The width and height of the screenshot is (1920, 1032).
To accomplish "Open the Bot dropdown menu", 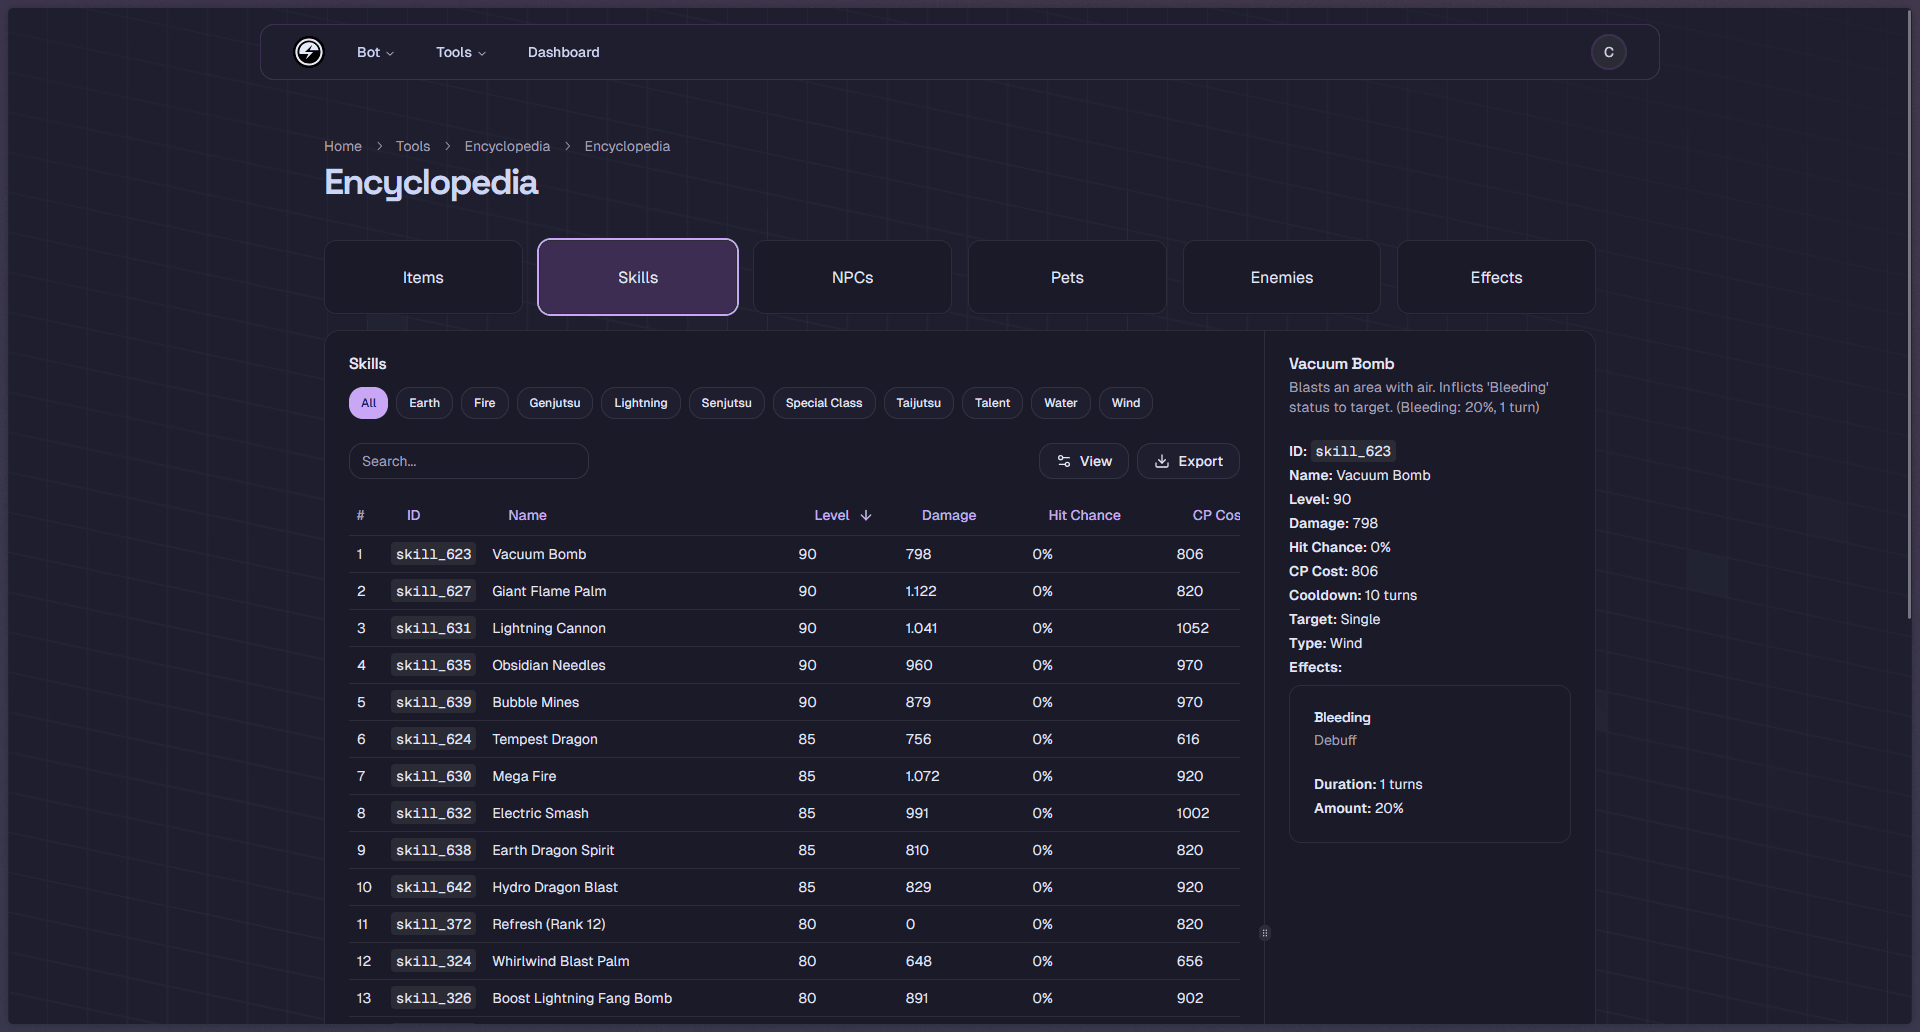I will point(375,52).
